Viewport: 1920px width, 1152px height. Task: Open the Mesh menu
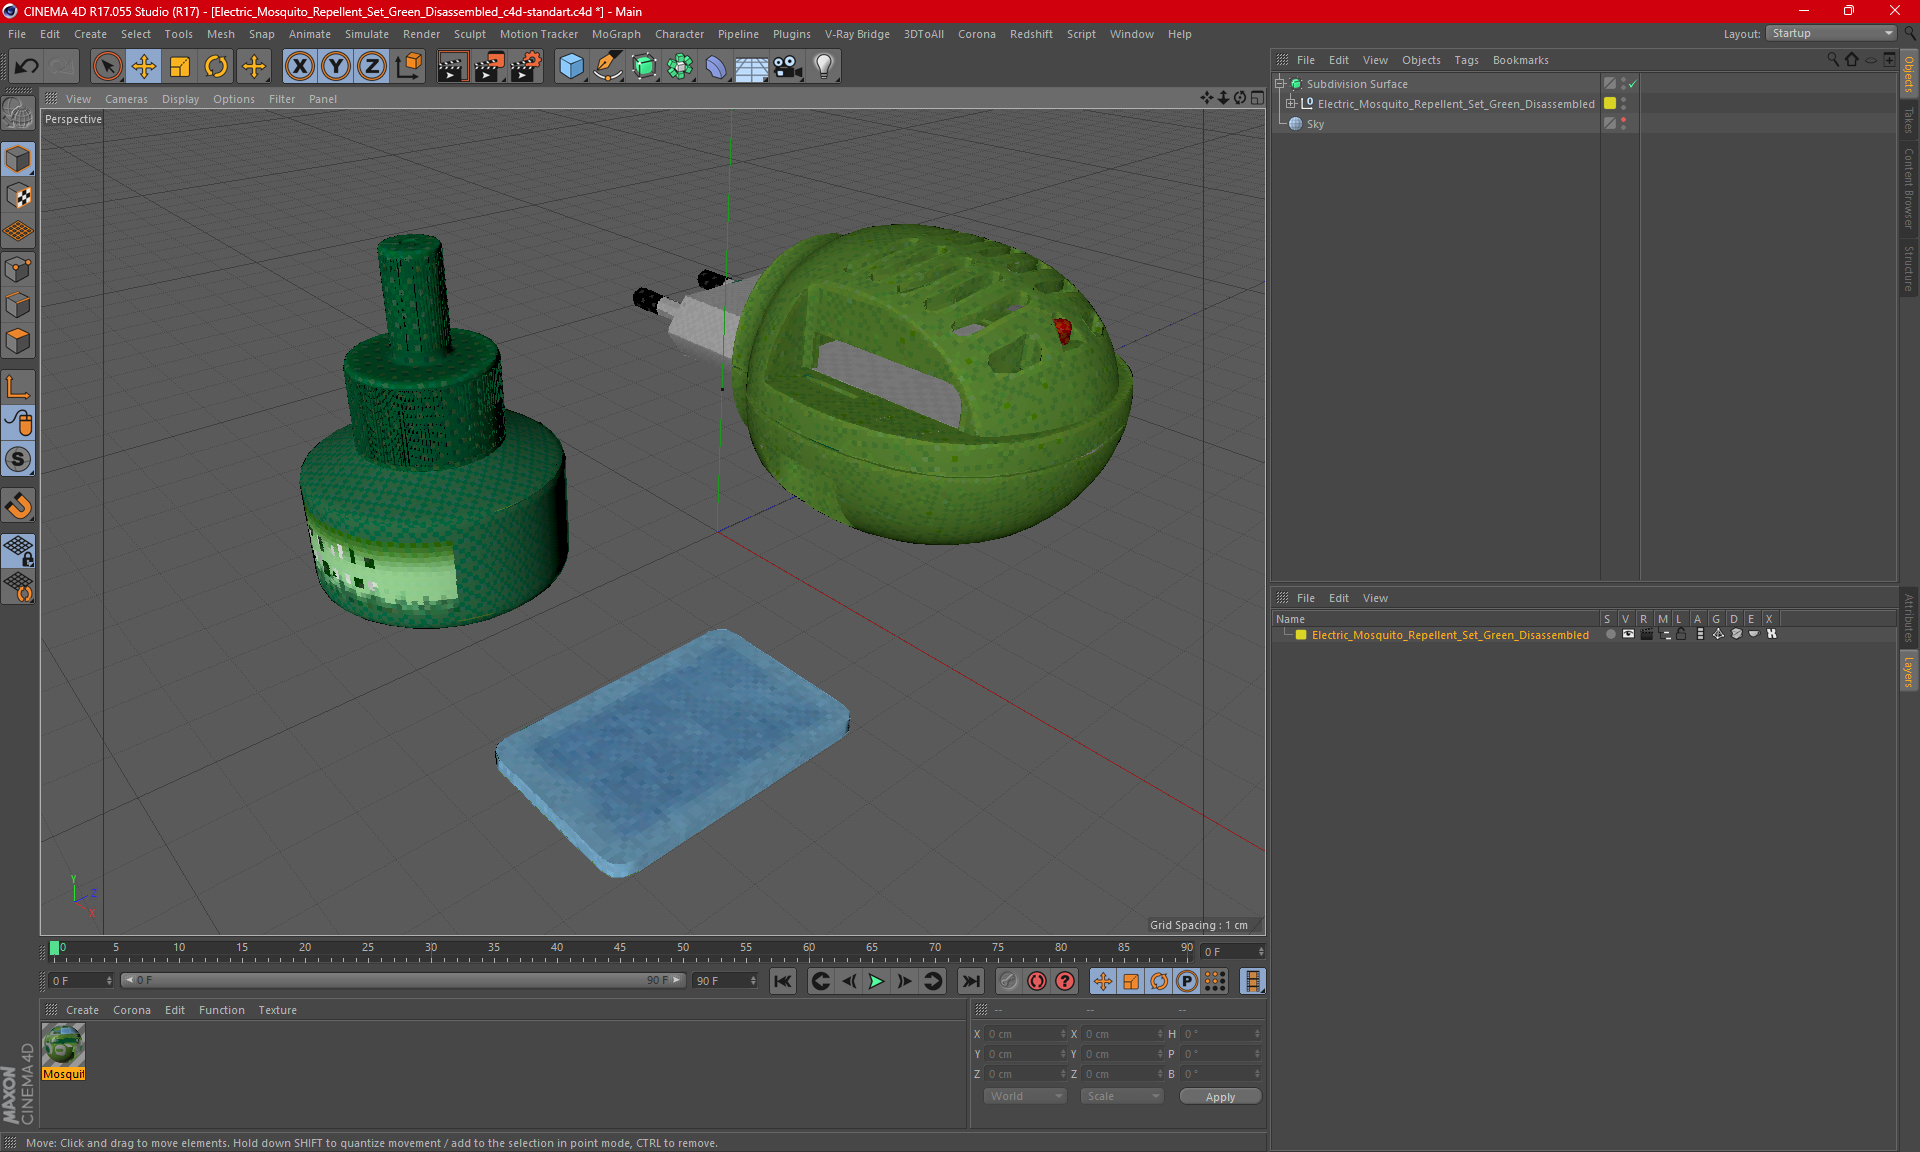click(x=220, y=34)
